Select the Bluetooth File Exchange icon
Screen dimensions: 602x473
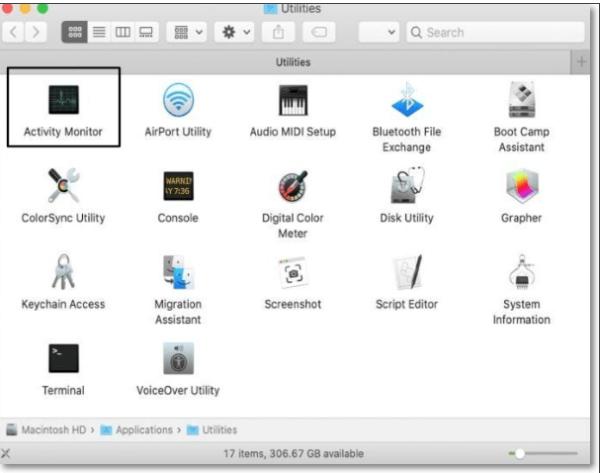(407, 99)
